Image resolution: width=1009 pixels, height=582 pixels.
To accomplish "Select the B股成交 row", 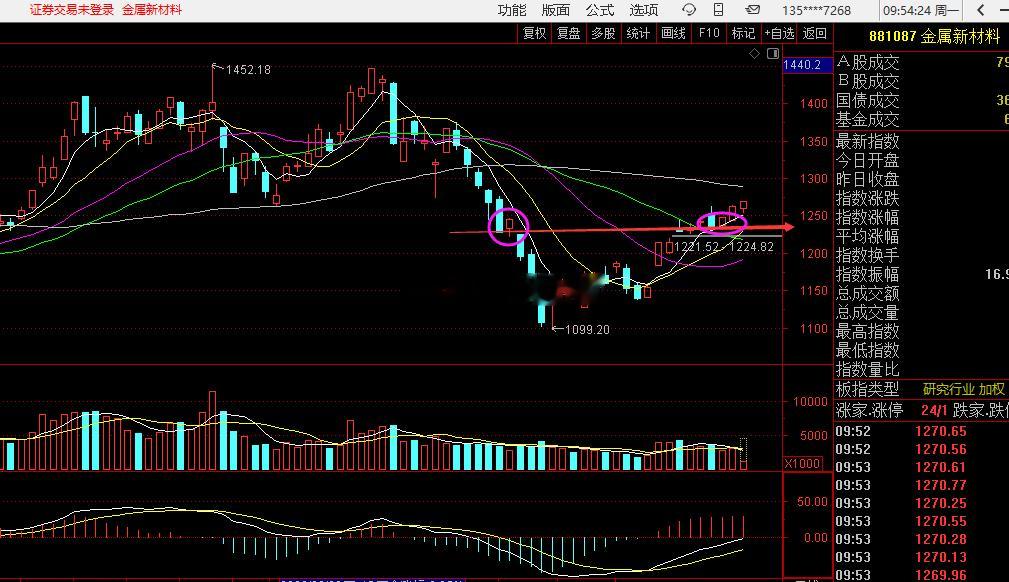I will pyautogui.click(x=921, y=81).
